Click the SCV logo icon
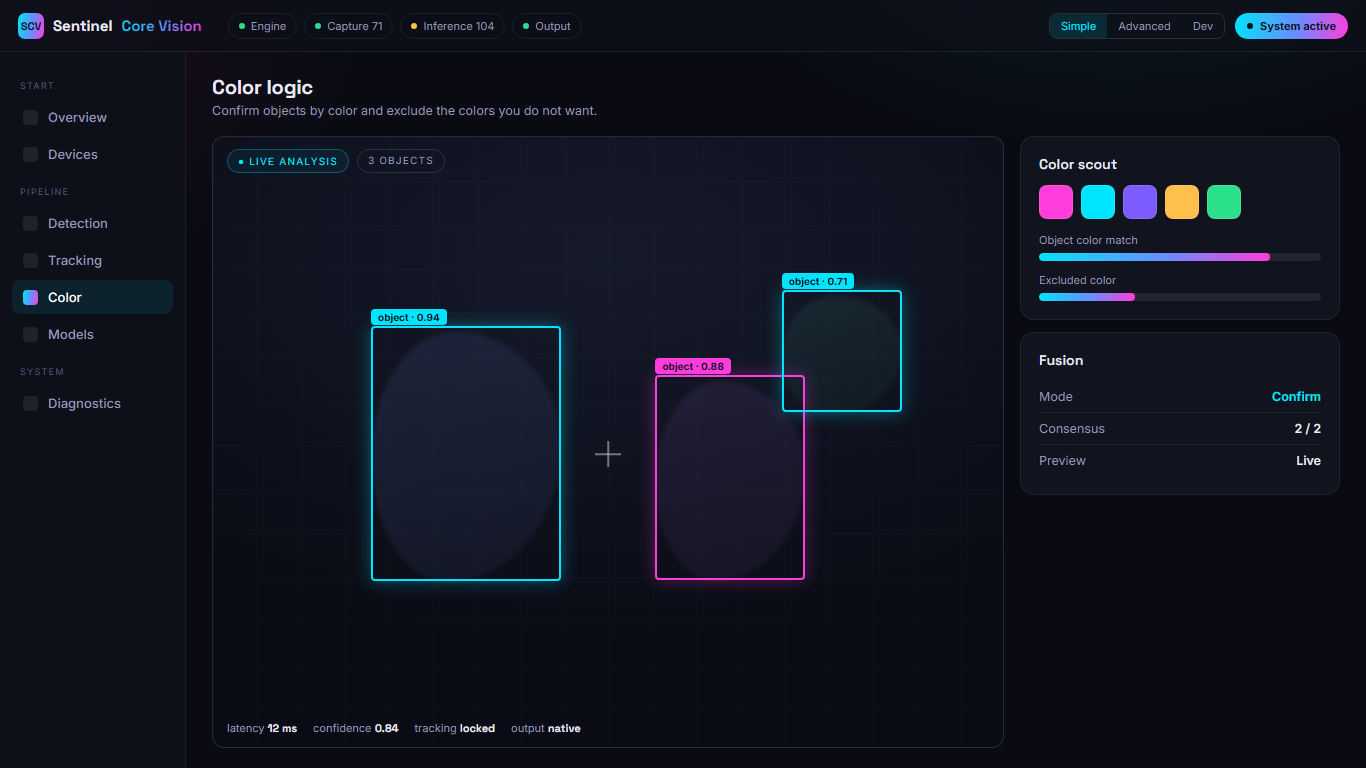The height and width of the screenshot is (768, 1366). point(31,26)
